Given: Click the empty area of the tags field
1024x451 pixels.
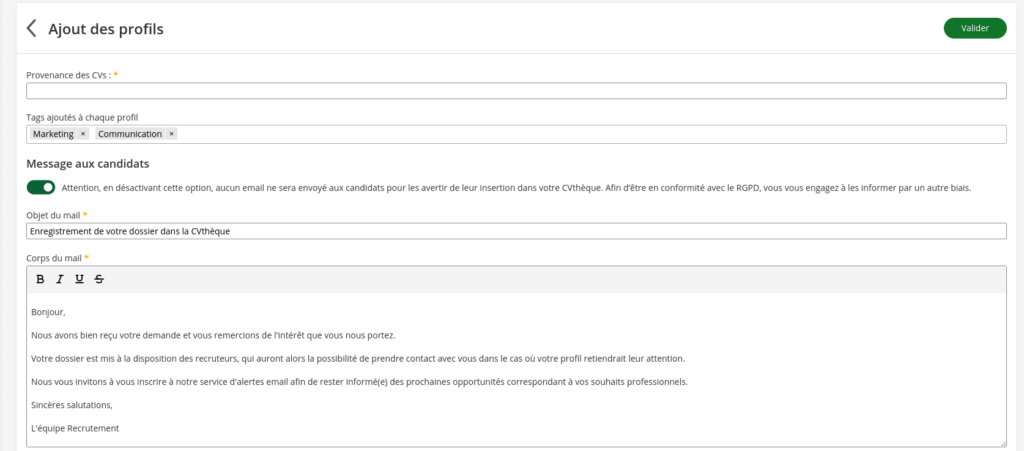Looking at the screenshot, I should [590, 134].
